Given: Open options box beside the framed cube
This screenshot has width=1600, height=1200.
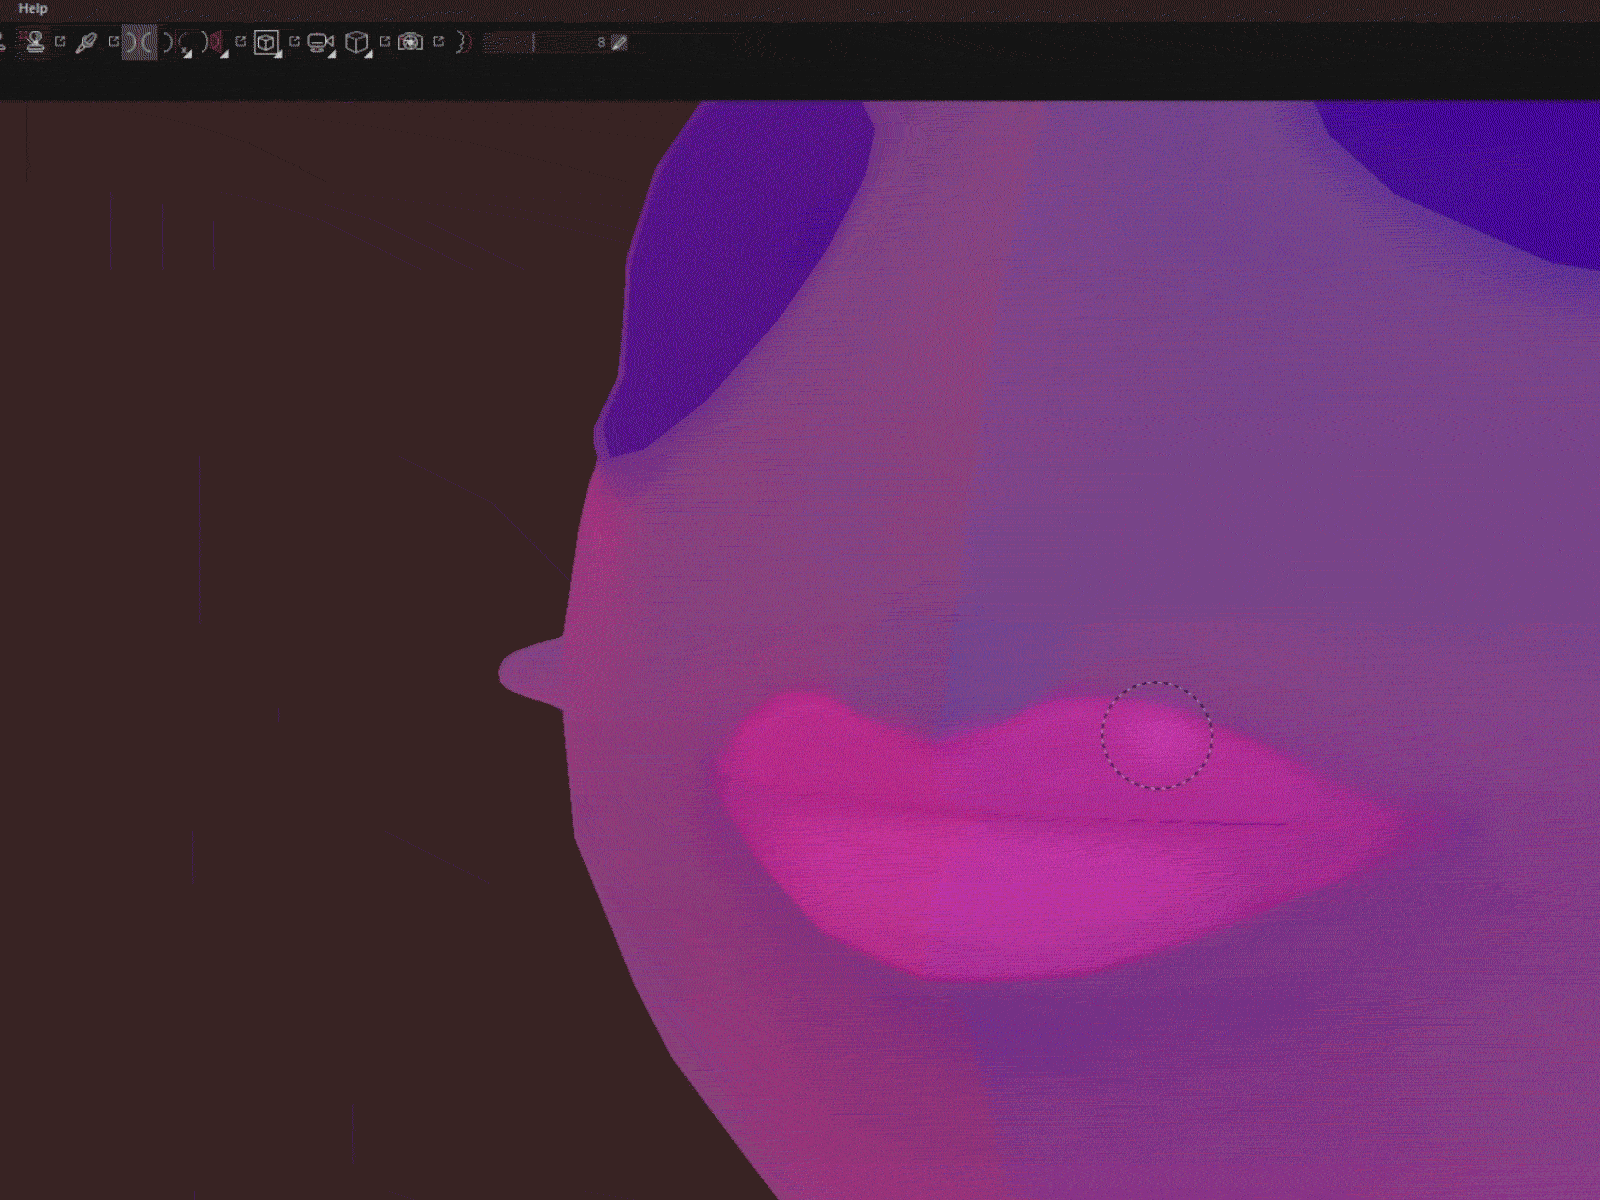Looking at the screenshot, I should coord(294,42).
